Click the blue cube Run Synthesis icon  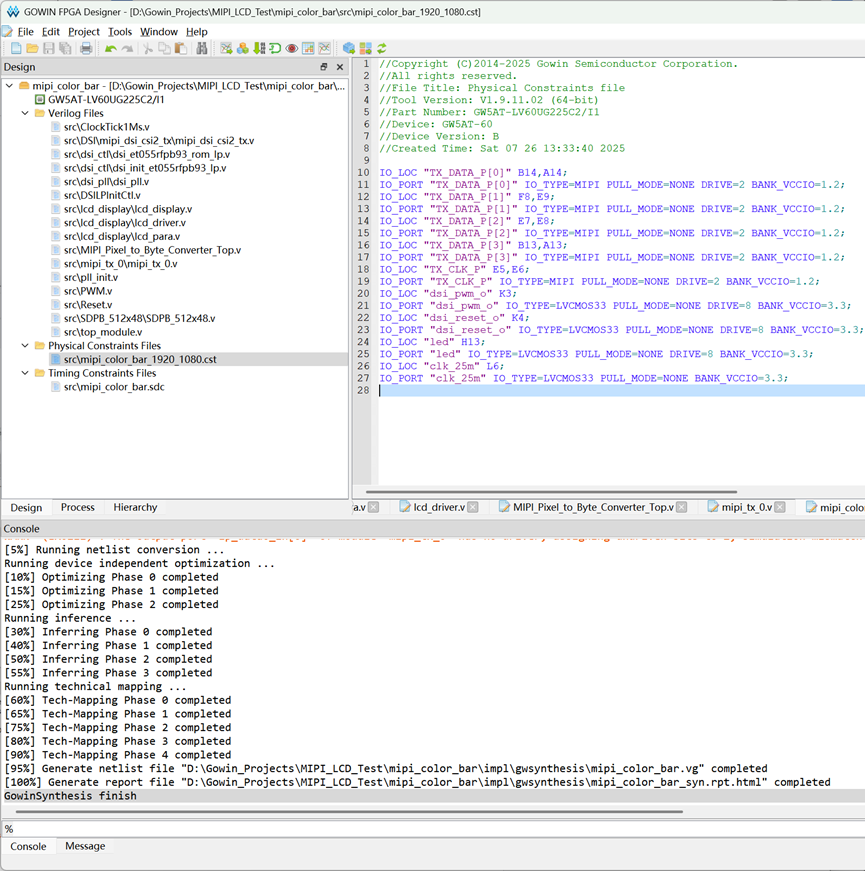coord(349,48)
